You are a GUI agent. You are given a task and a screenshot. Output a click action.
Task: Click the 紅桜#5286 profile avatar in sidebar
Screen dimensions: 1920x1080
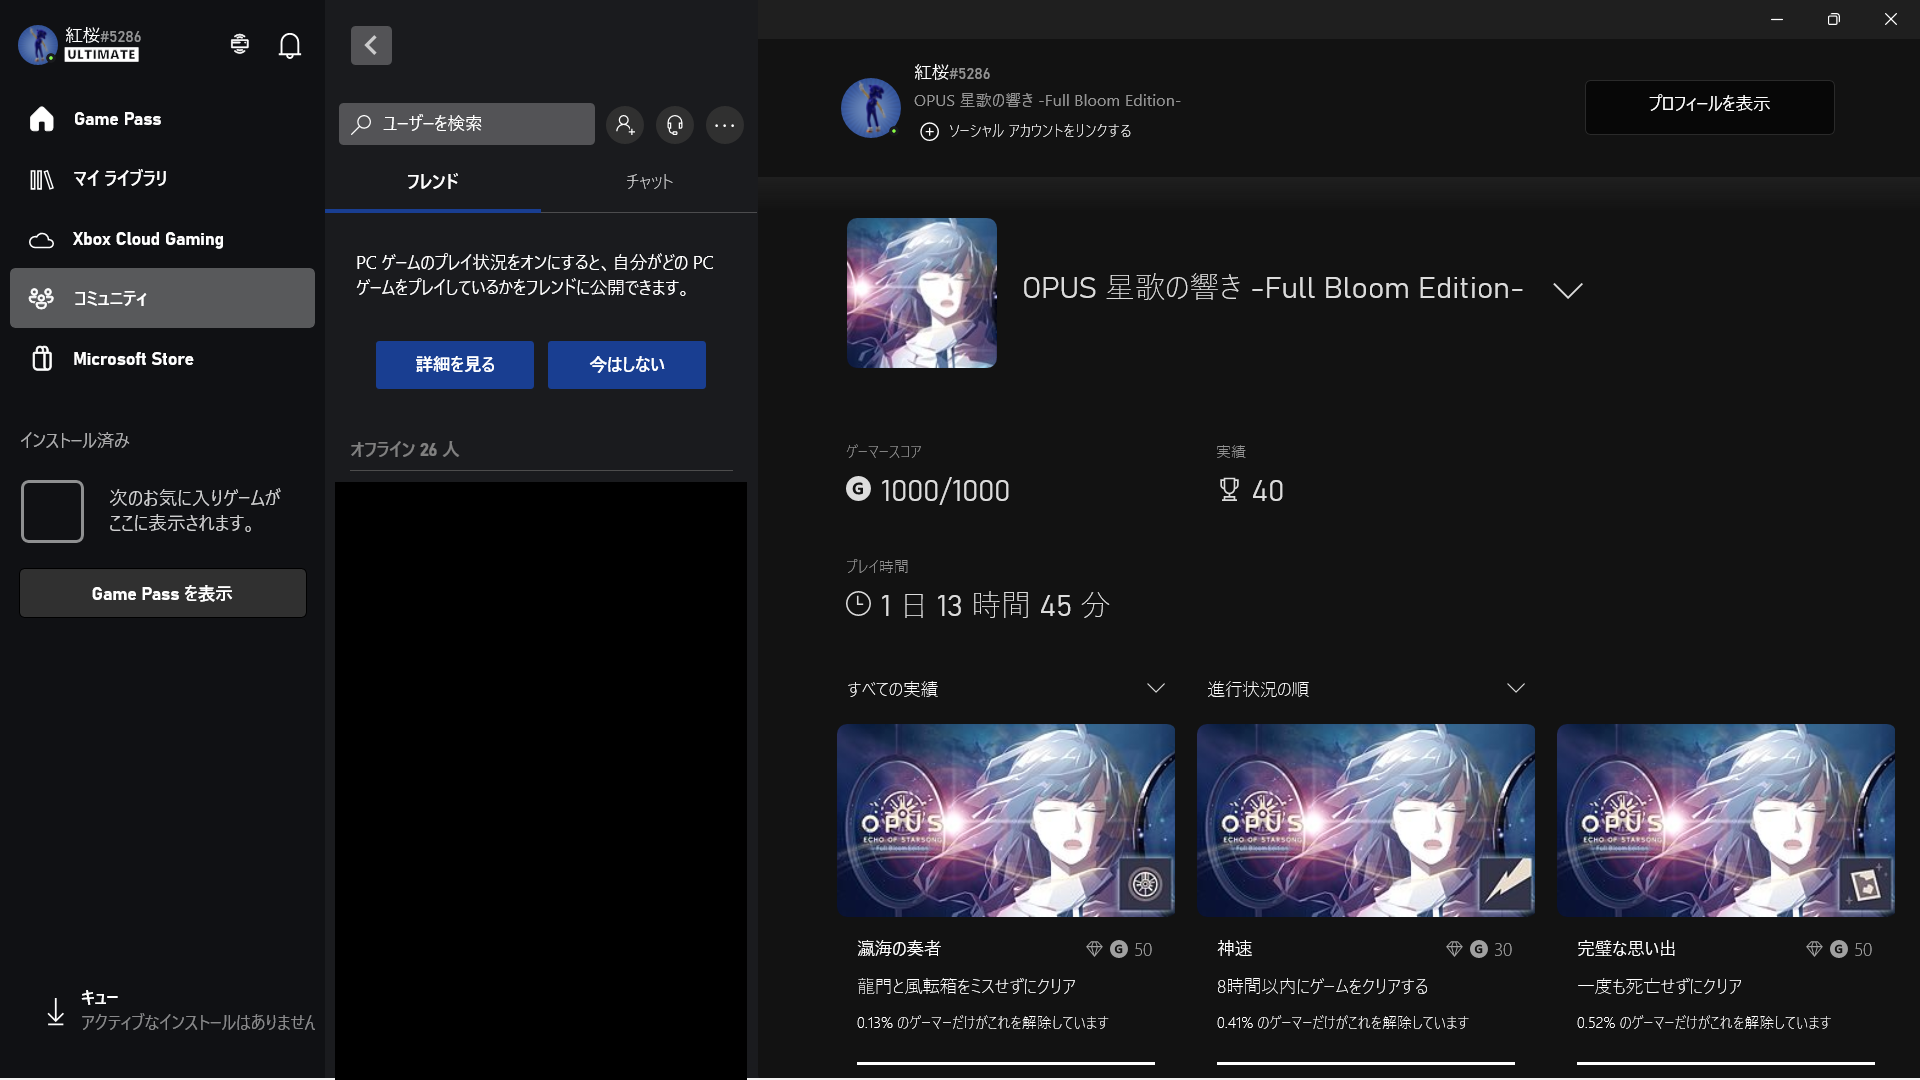(x=38, y=45)
